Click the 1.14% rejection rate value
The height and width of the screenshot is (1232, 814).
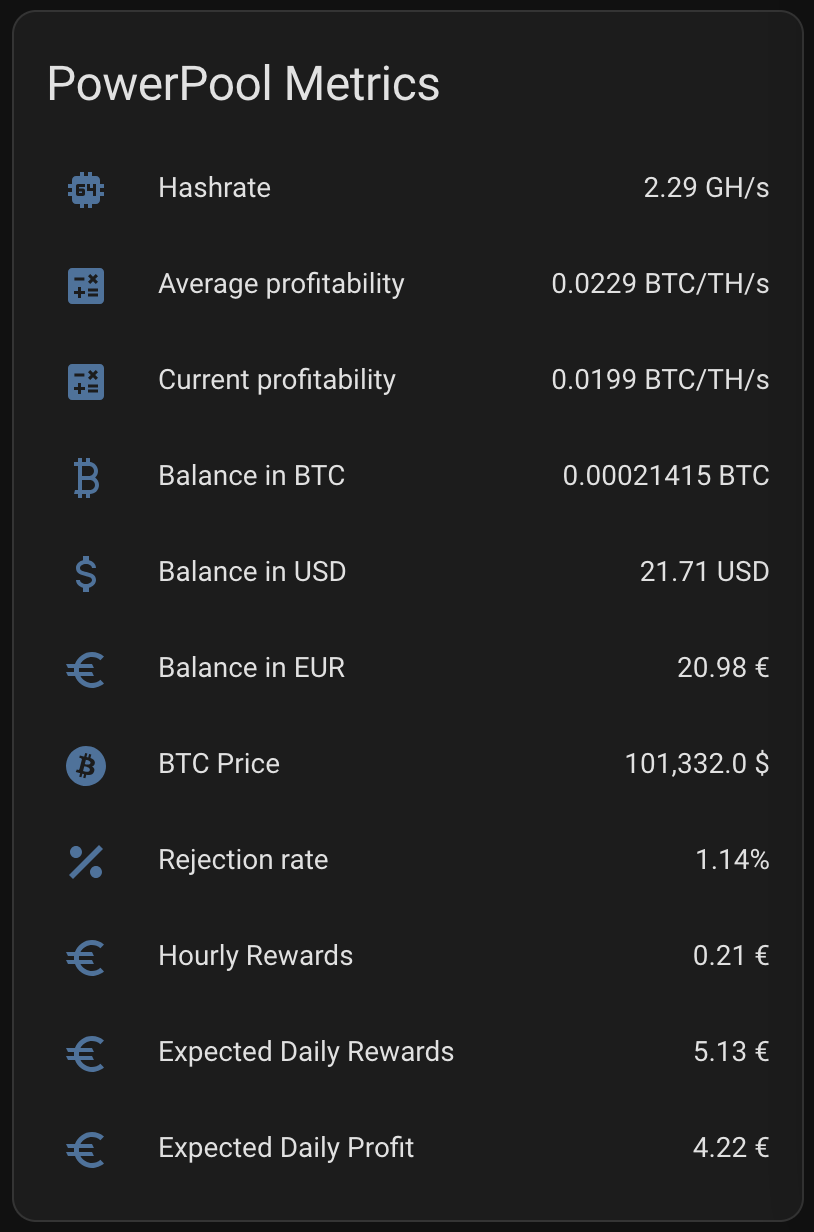[732, 860]
